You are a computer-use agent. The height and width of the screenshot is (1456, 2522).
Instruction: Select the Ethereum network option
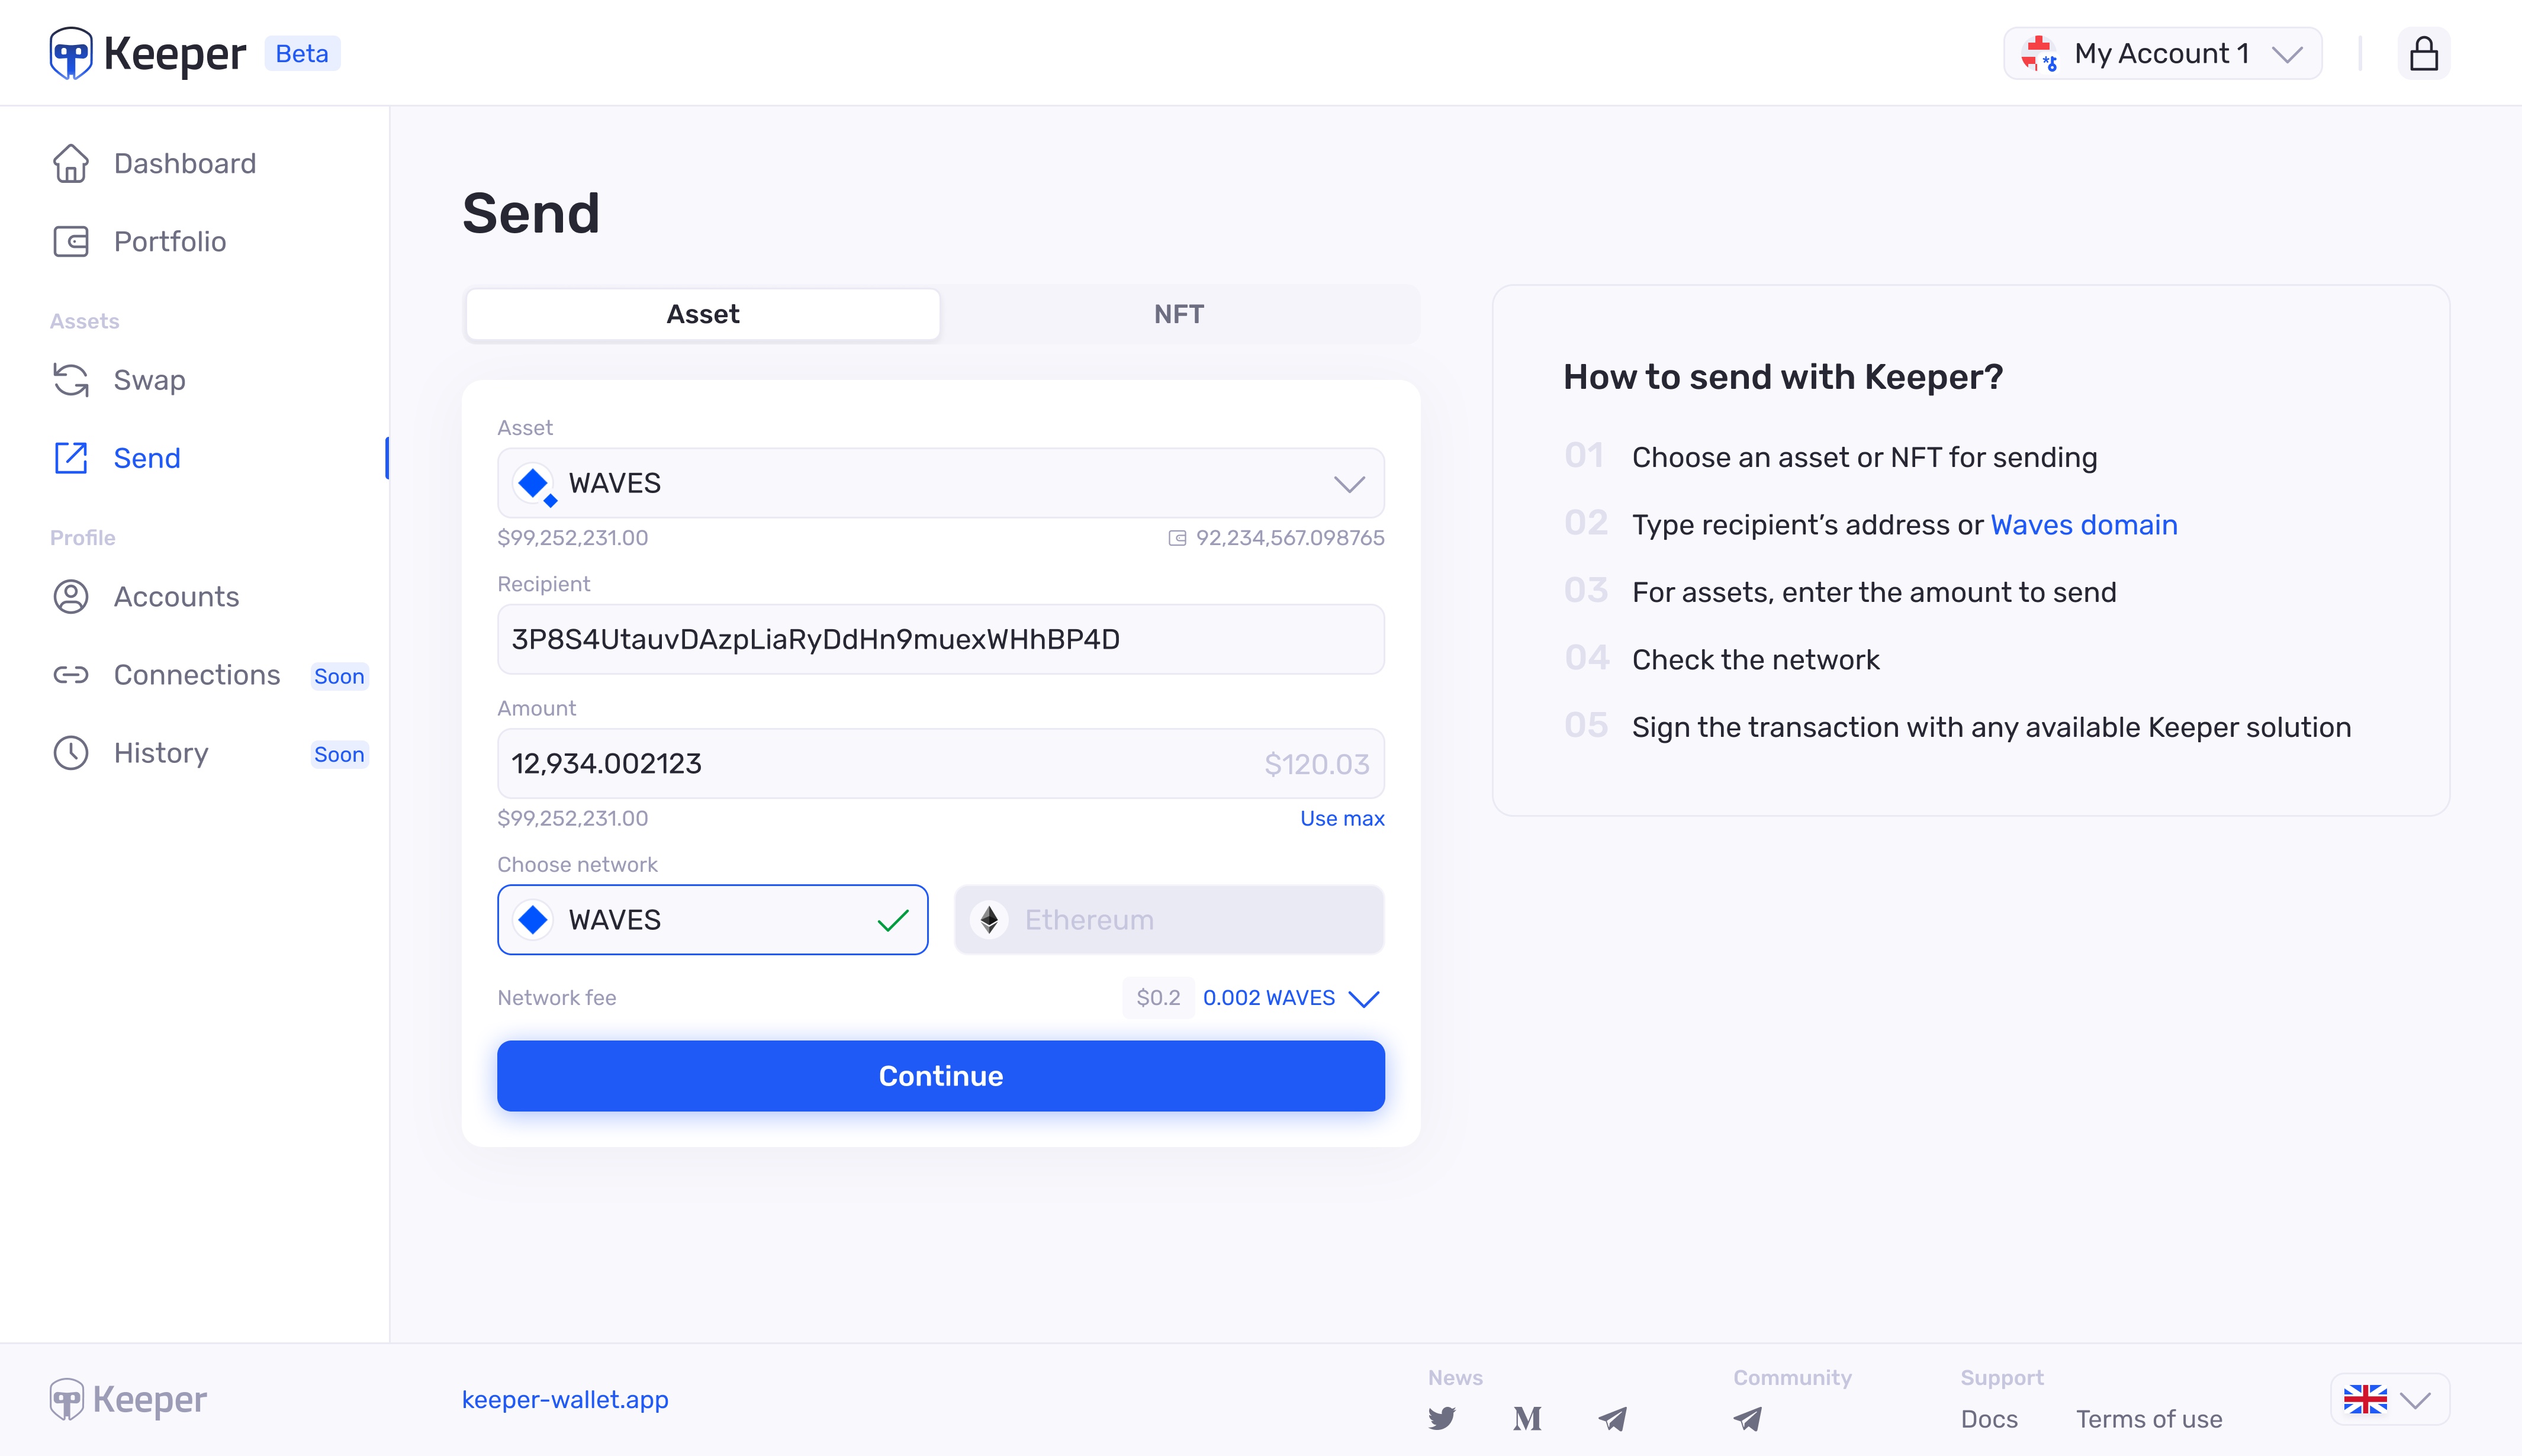1169,920
